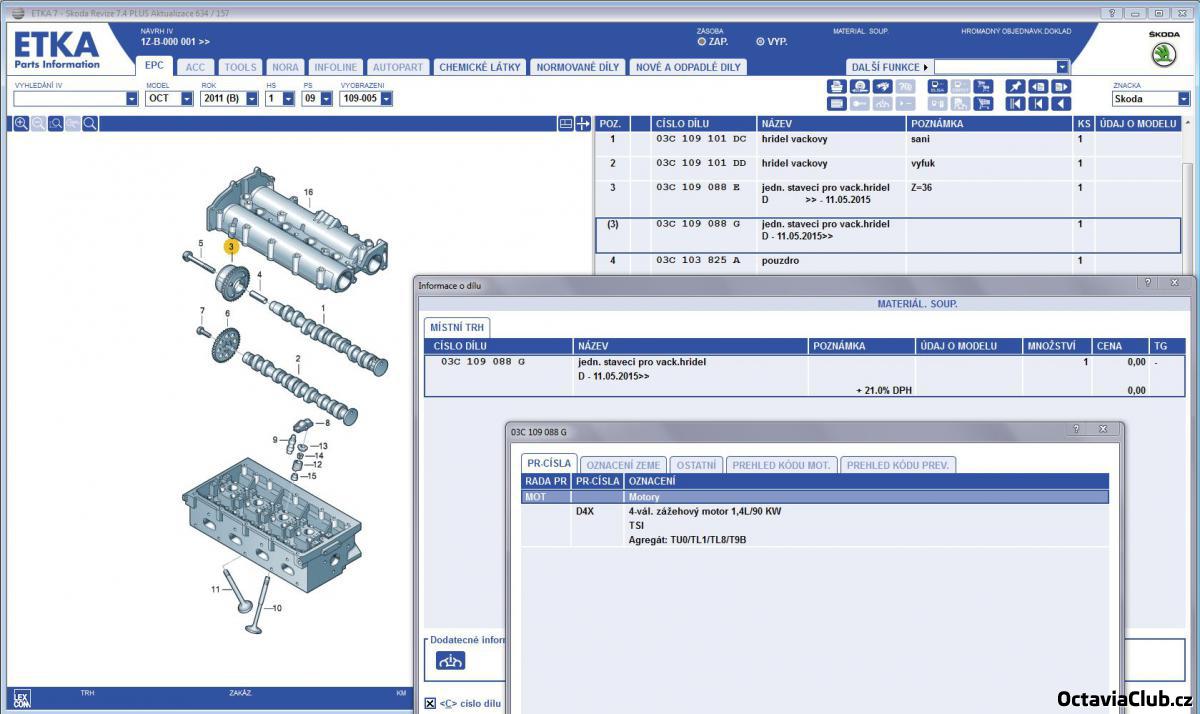Click the print icon in the toolbar
Image resolution: width=1200 pixels, height=714 pixels.
coord(837,87)
